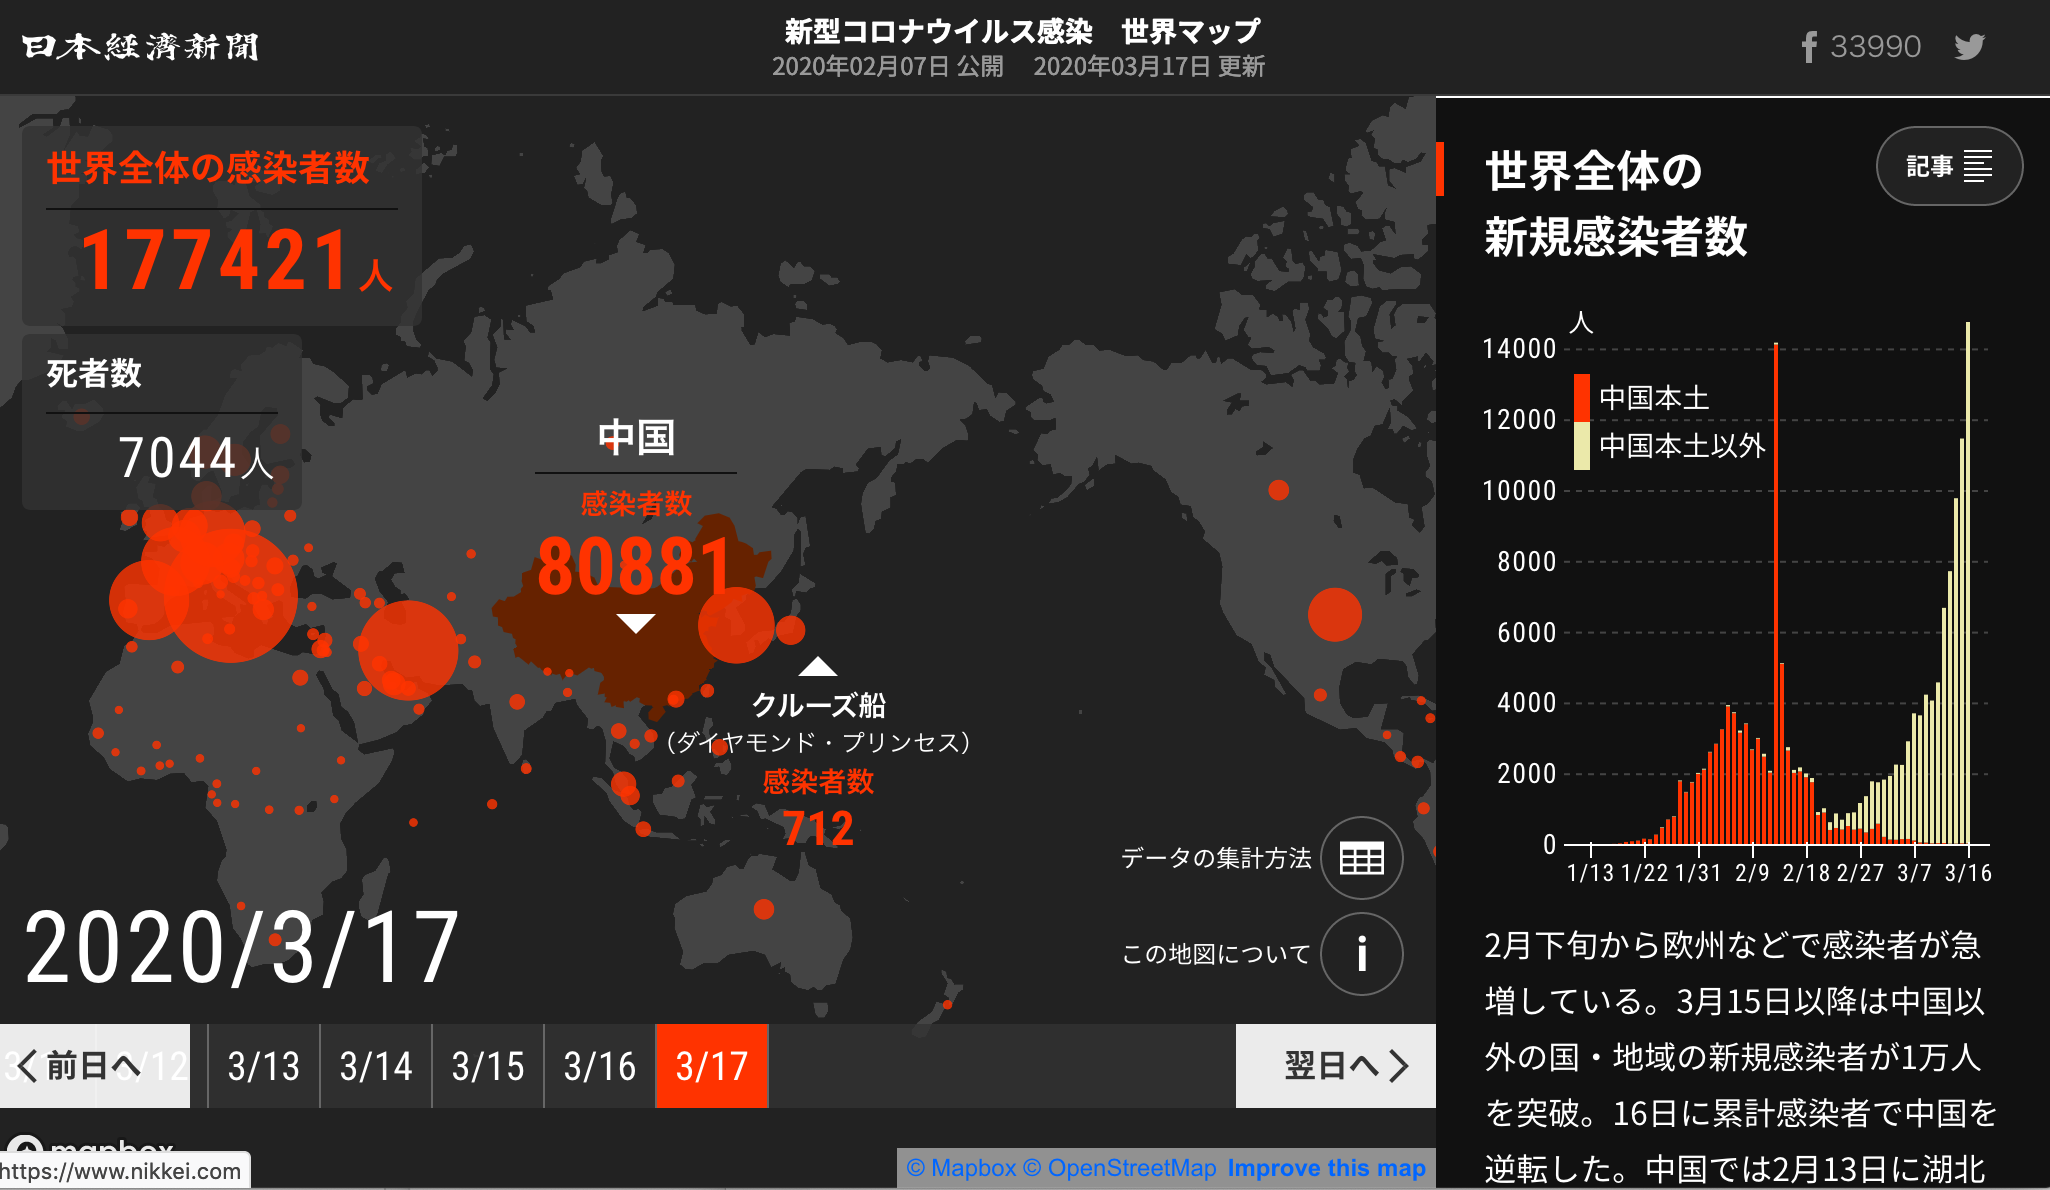
Task: Go to next day with 翌日へ
Action: point(1336,1066)
